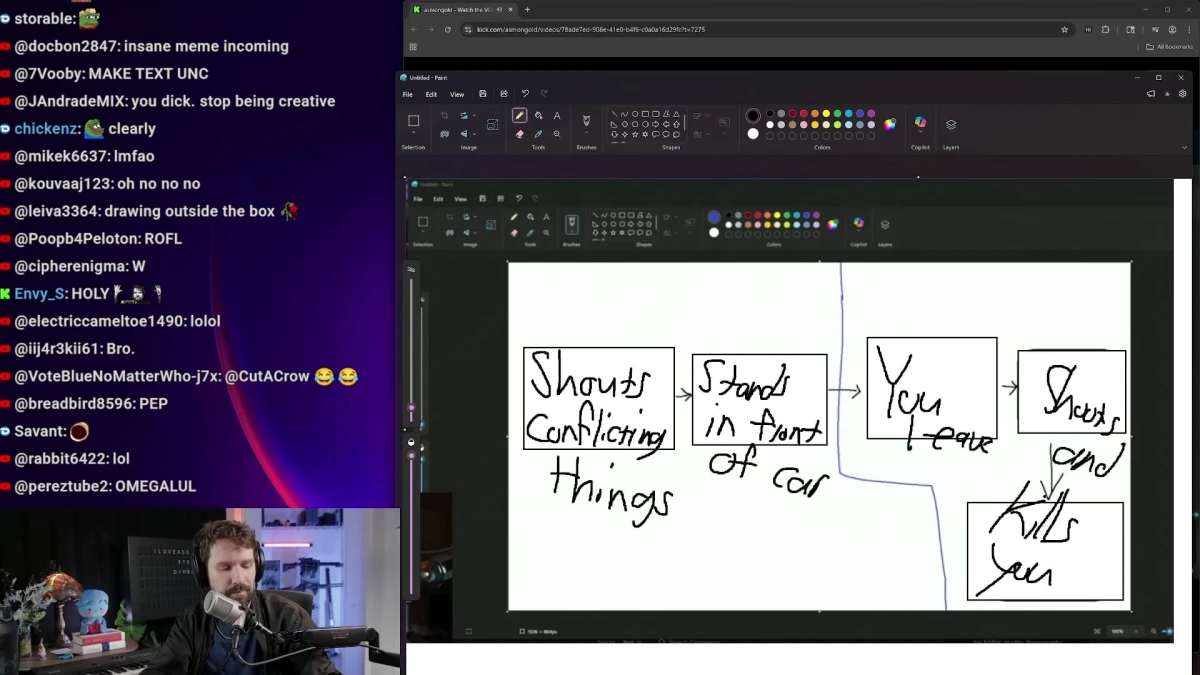The height and width of the screenshot is (675, 1200).
Task: Open the View menu in Paint
Action: (457, 94)
